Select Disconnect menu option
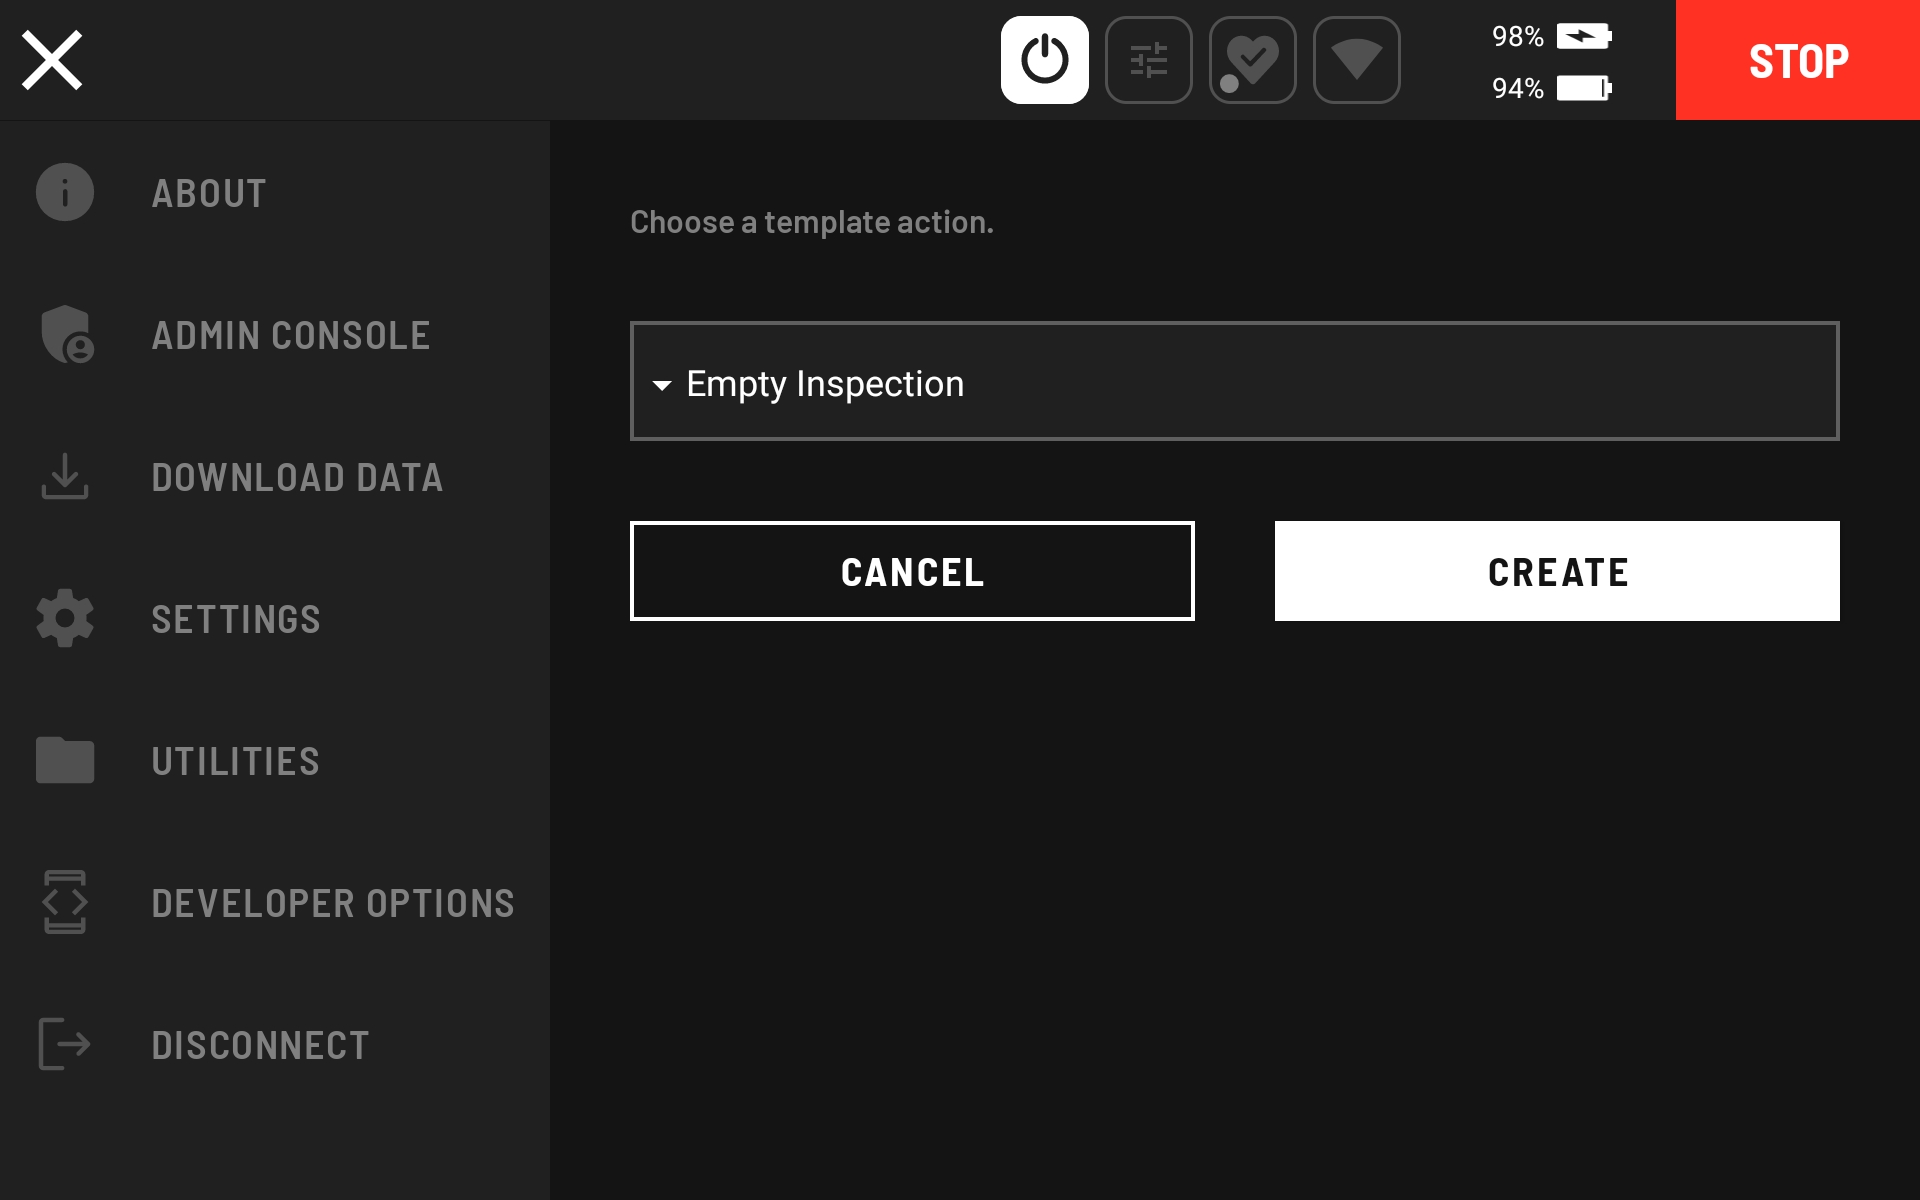This screenshot has height=1200, width=1920. [260, 1044]
